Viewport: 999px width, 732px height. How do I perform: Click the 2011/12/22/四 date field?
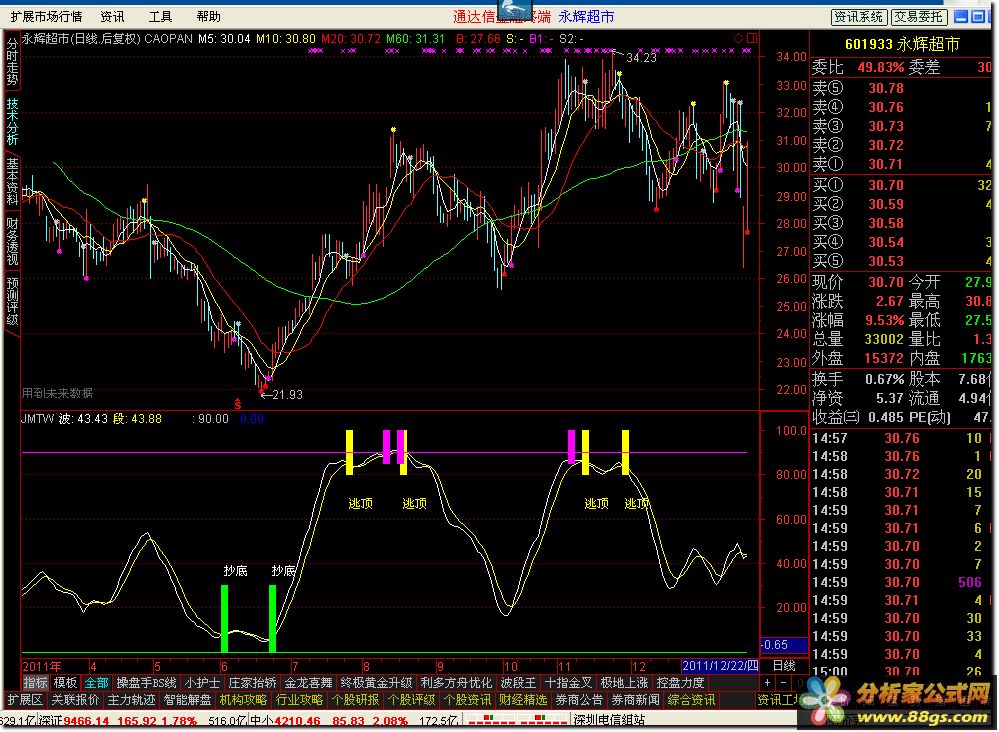[x=720, y=666]
